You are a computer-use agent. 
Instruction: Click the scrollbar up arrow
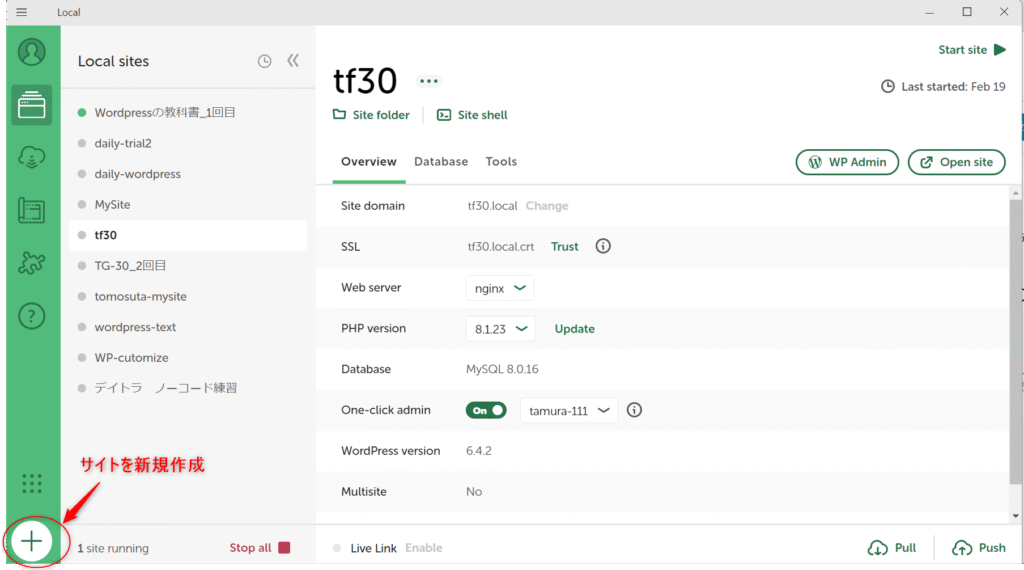point(1016,193)
